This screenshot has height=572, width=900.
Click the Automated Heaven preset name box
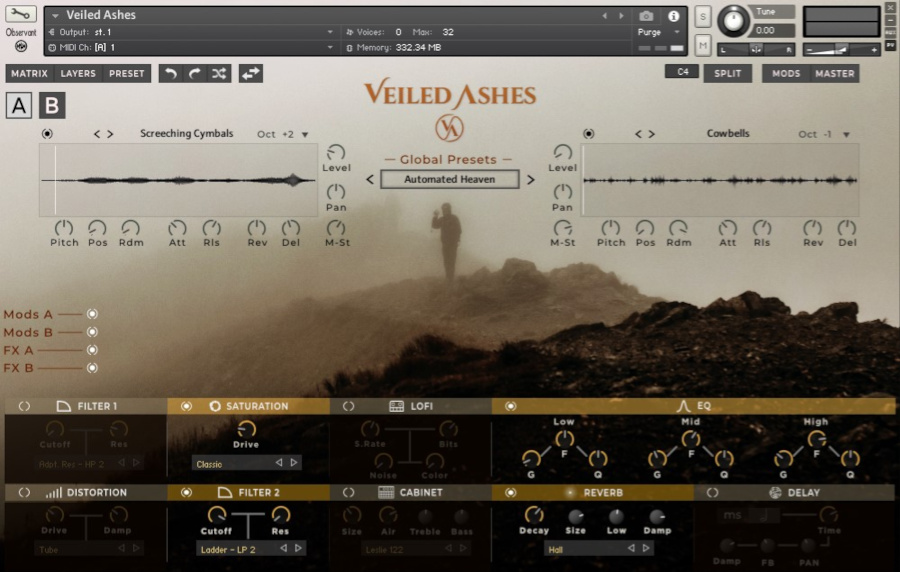pyautogui.click(x=449, y=180)
